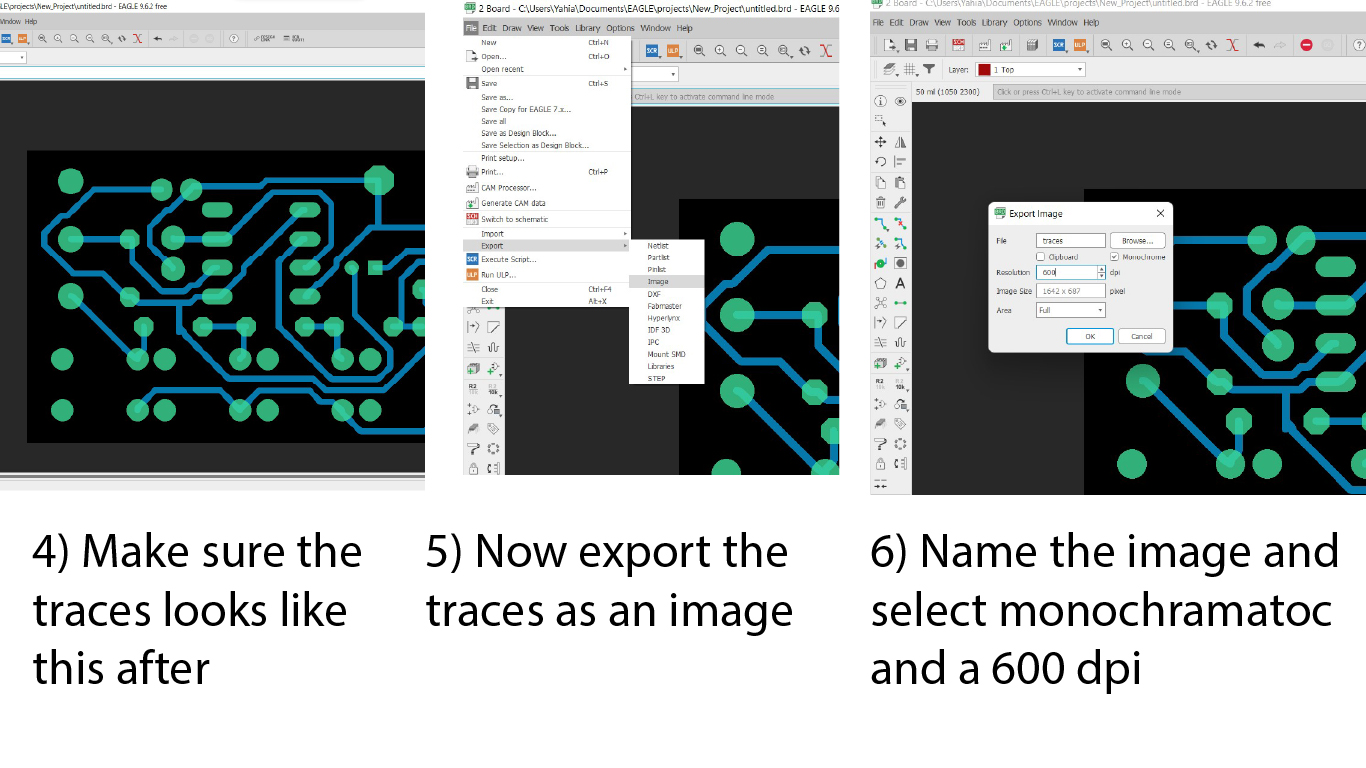
Task: Increase resolution with the spinner up arrow
Action: pos(1102,269)
